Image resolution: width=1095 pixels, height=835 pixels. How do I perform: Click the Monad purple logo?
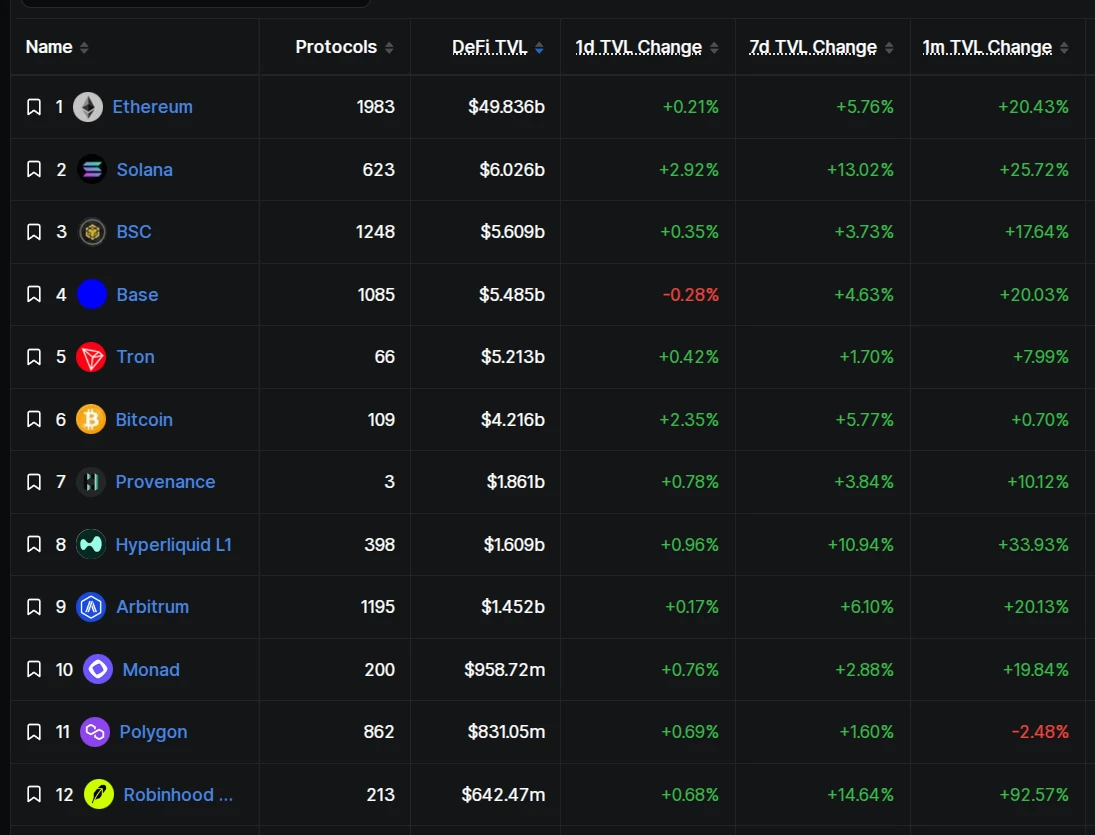pyautogui.click(x=98, y=670)
